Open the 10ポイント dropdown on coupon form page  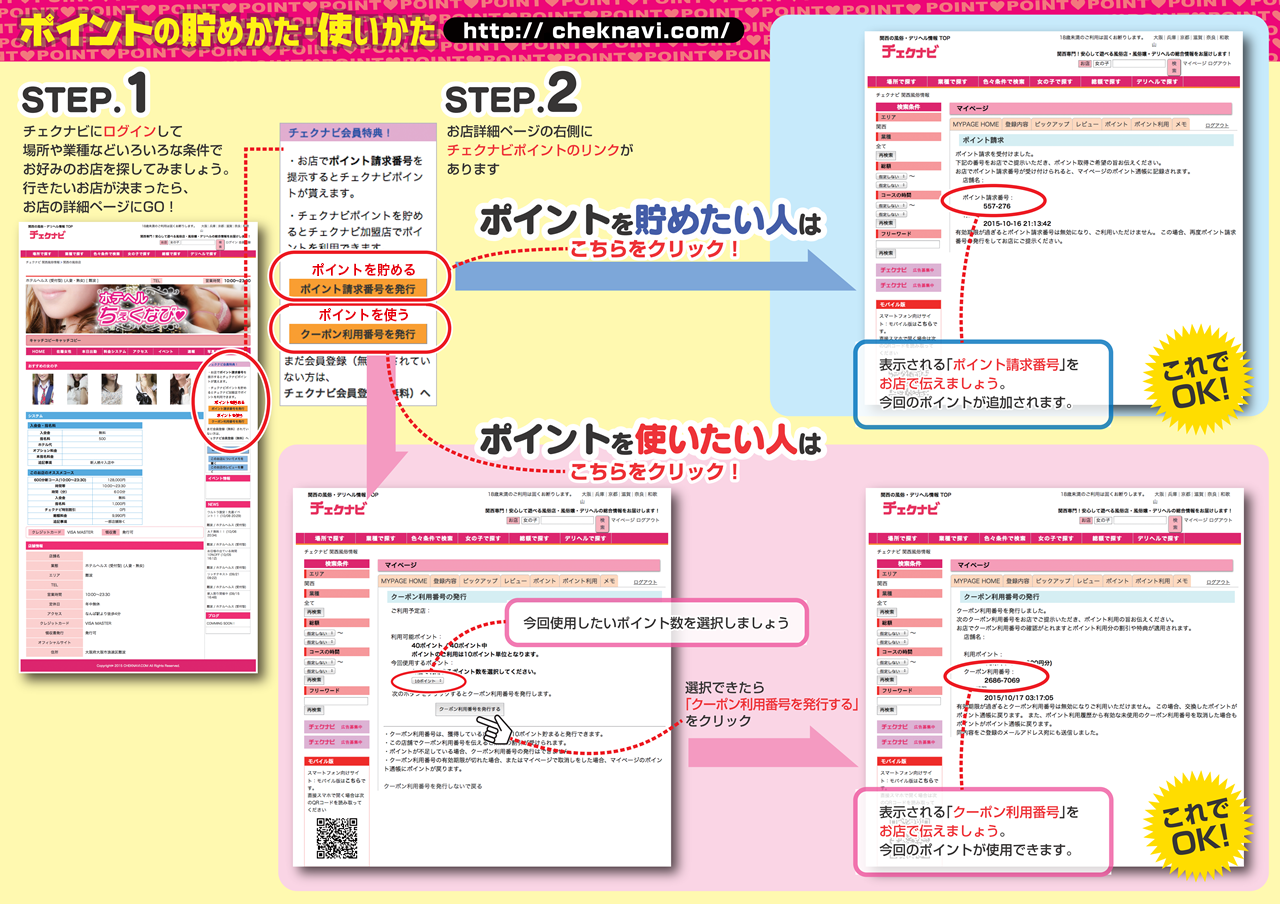(427, 681)
